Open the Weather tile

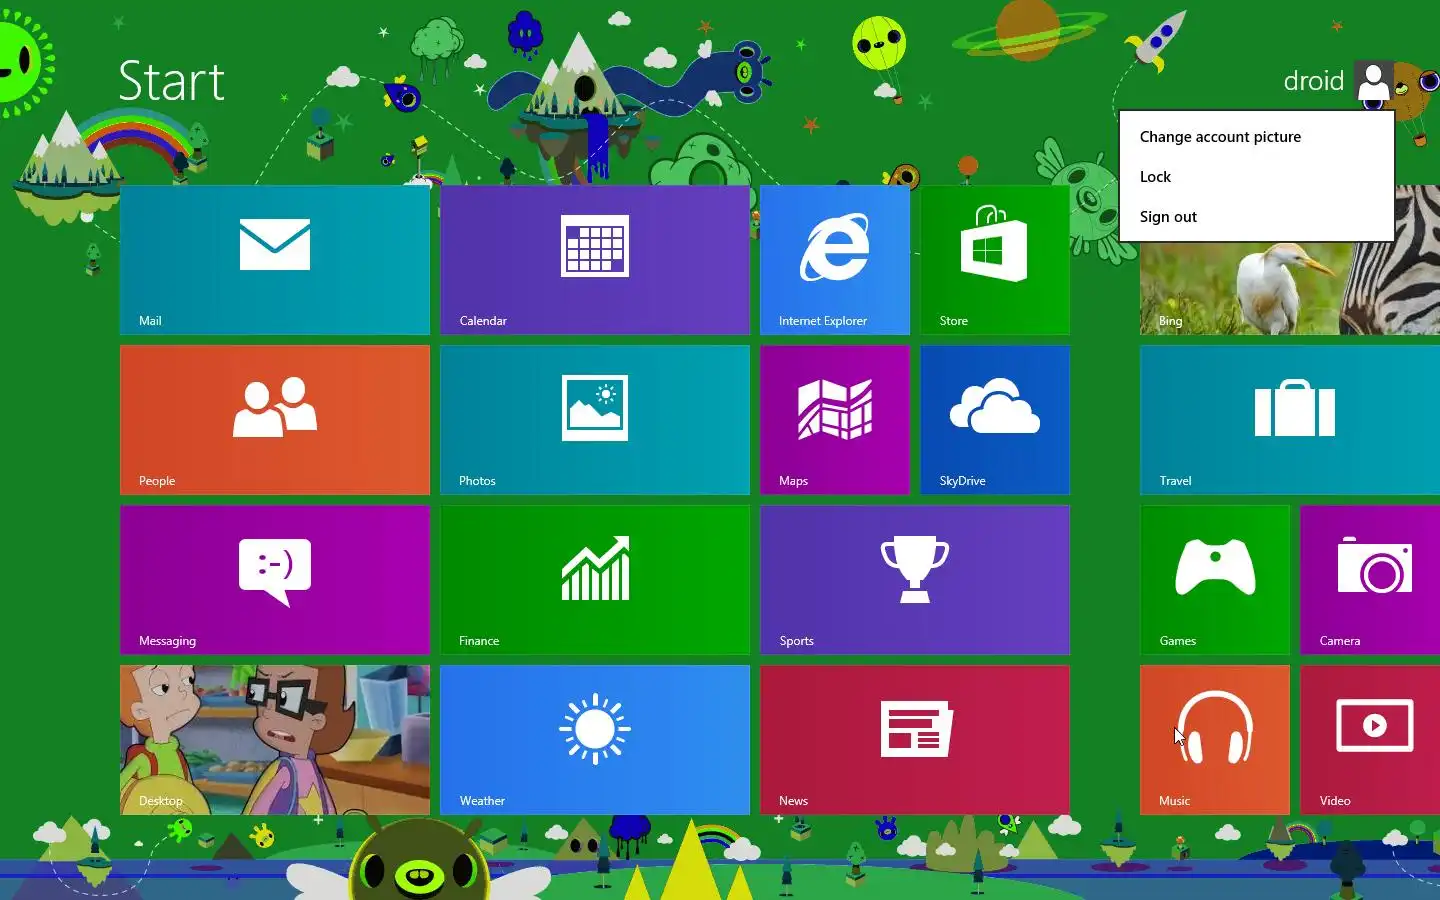tap(595, 740)
